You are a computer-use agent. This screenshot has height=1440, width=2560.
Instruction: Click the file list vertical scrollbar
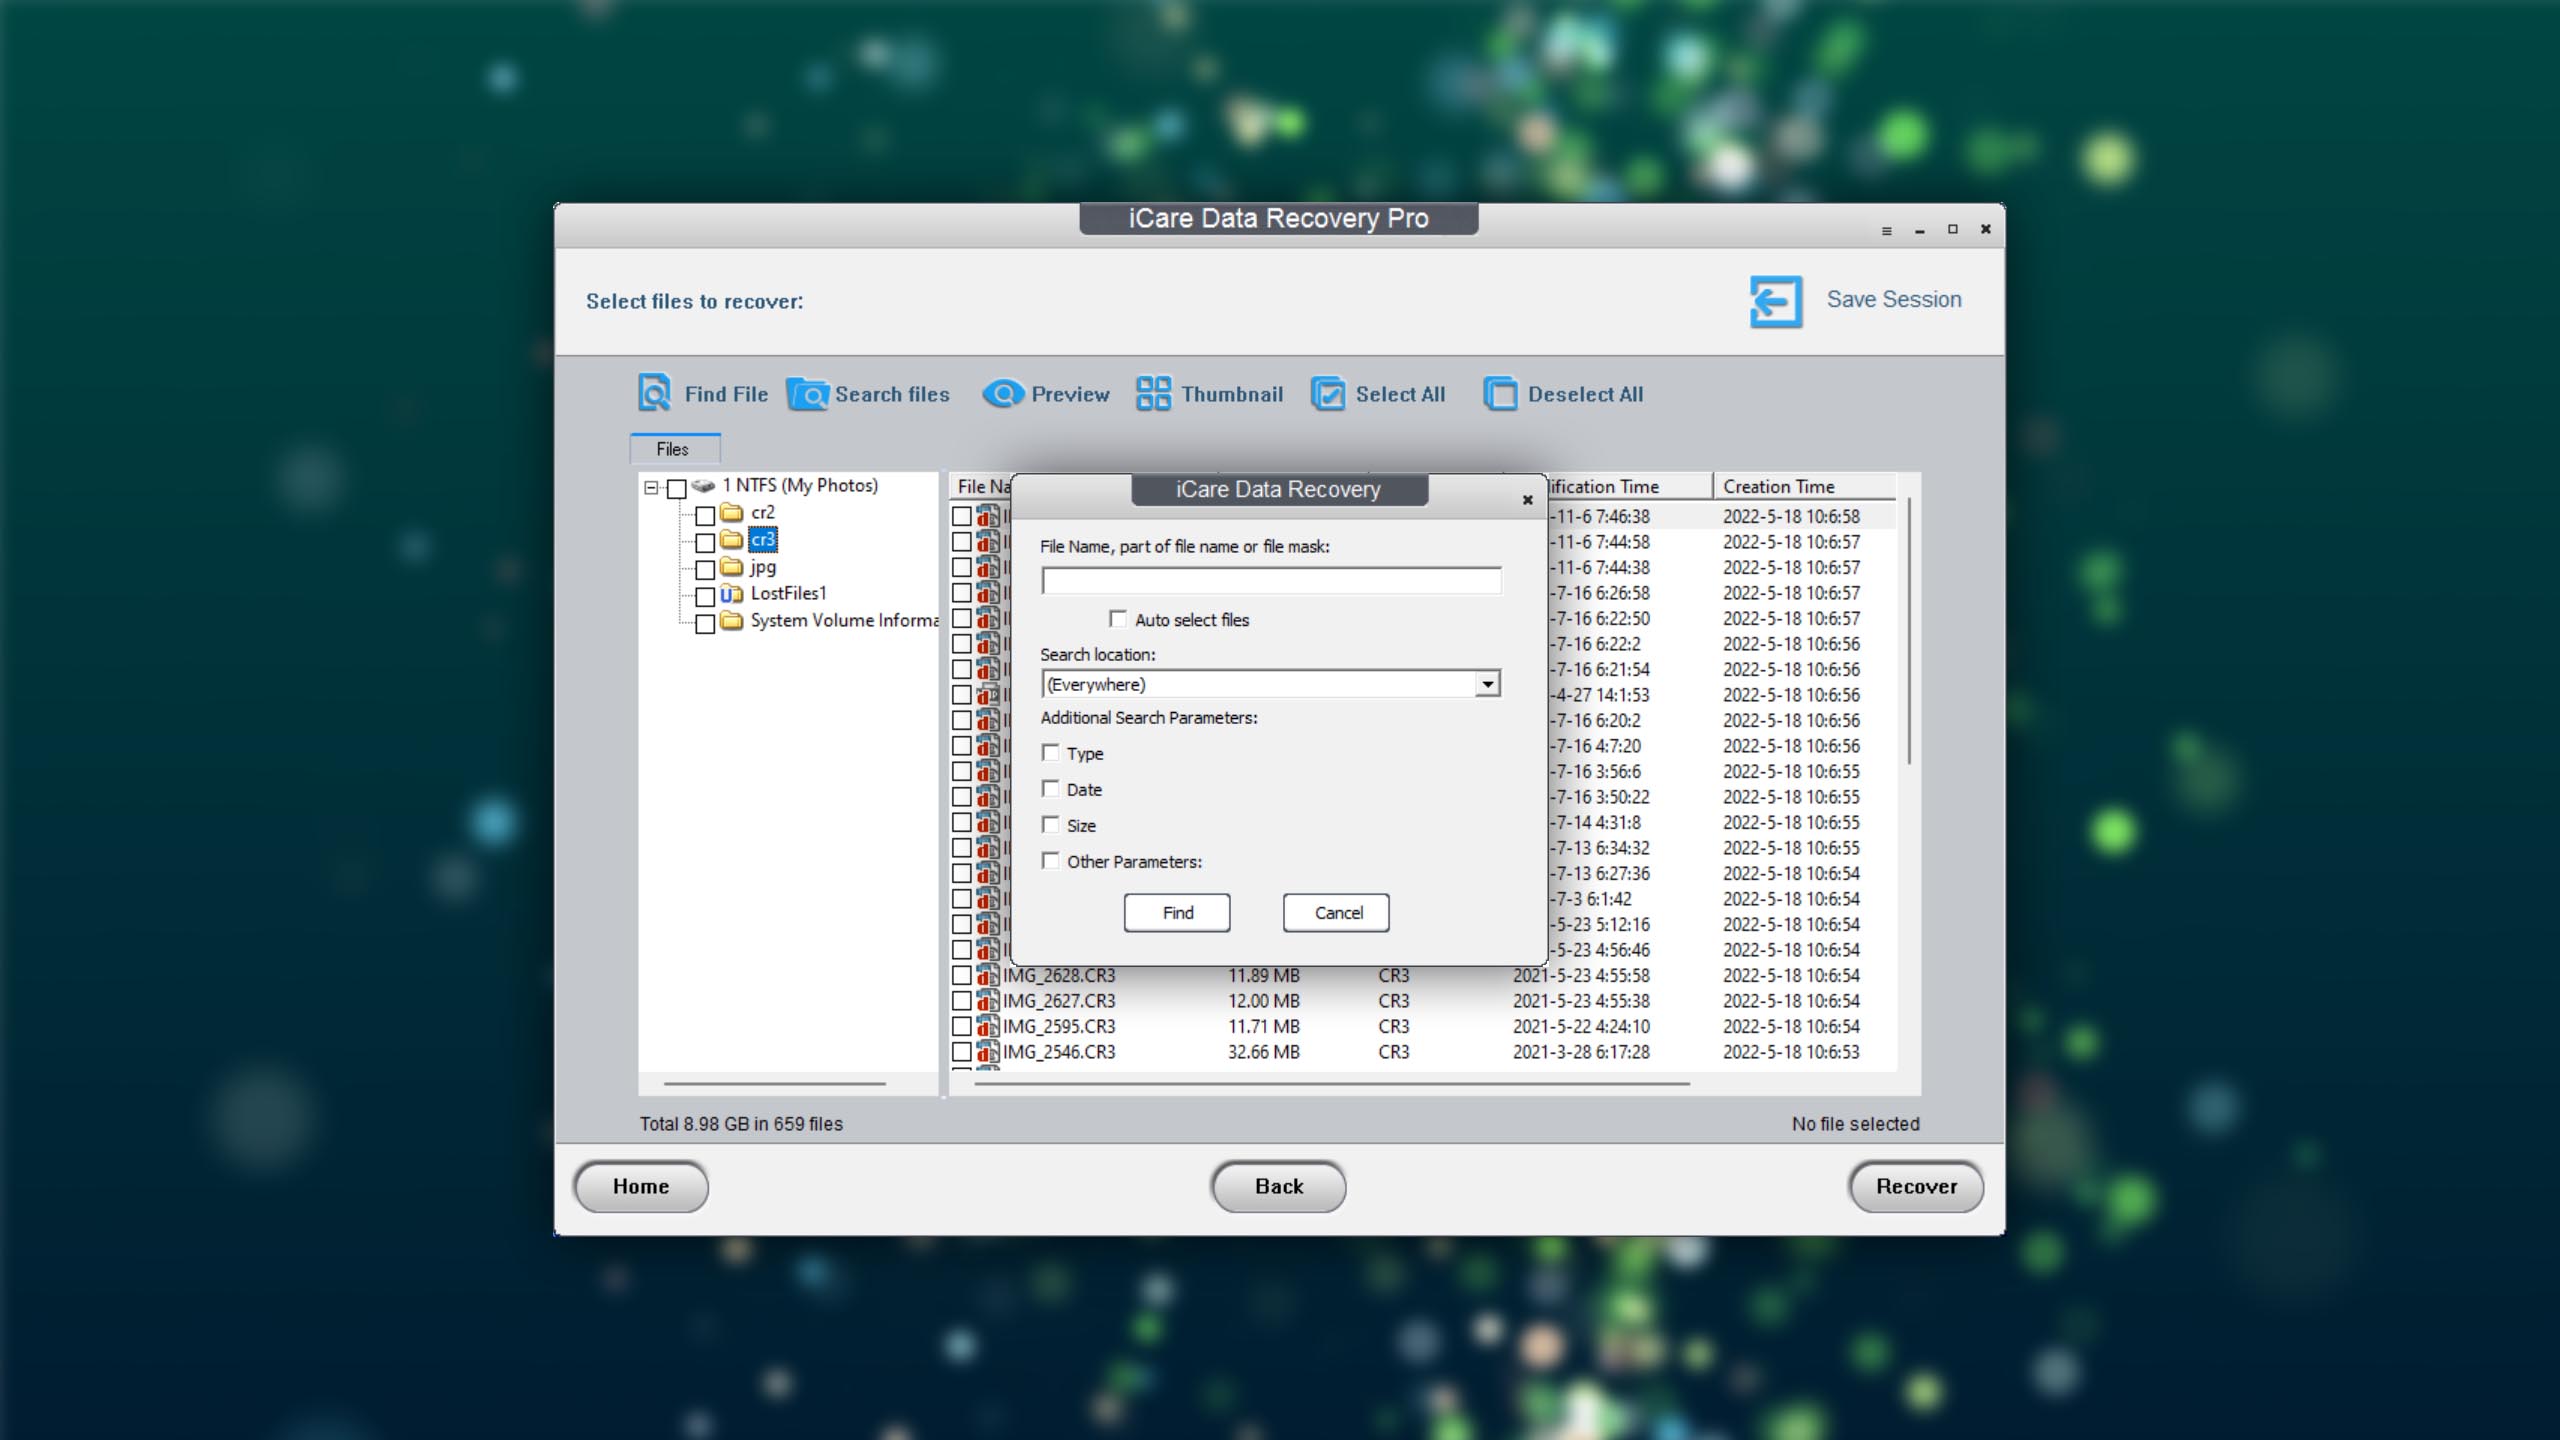1909,632
